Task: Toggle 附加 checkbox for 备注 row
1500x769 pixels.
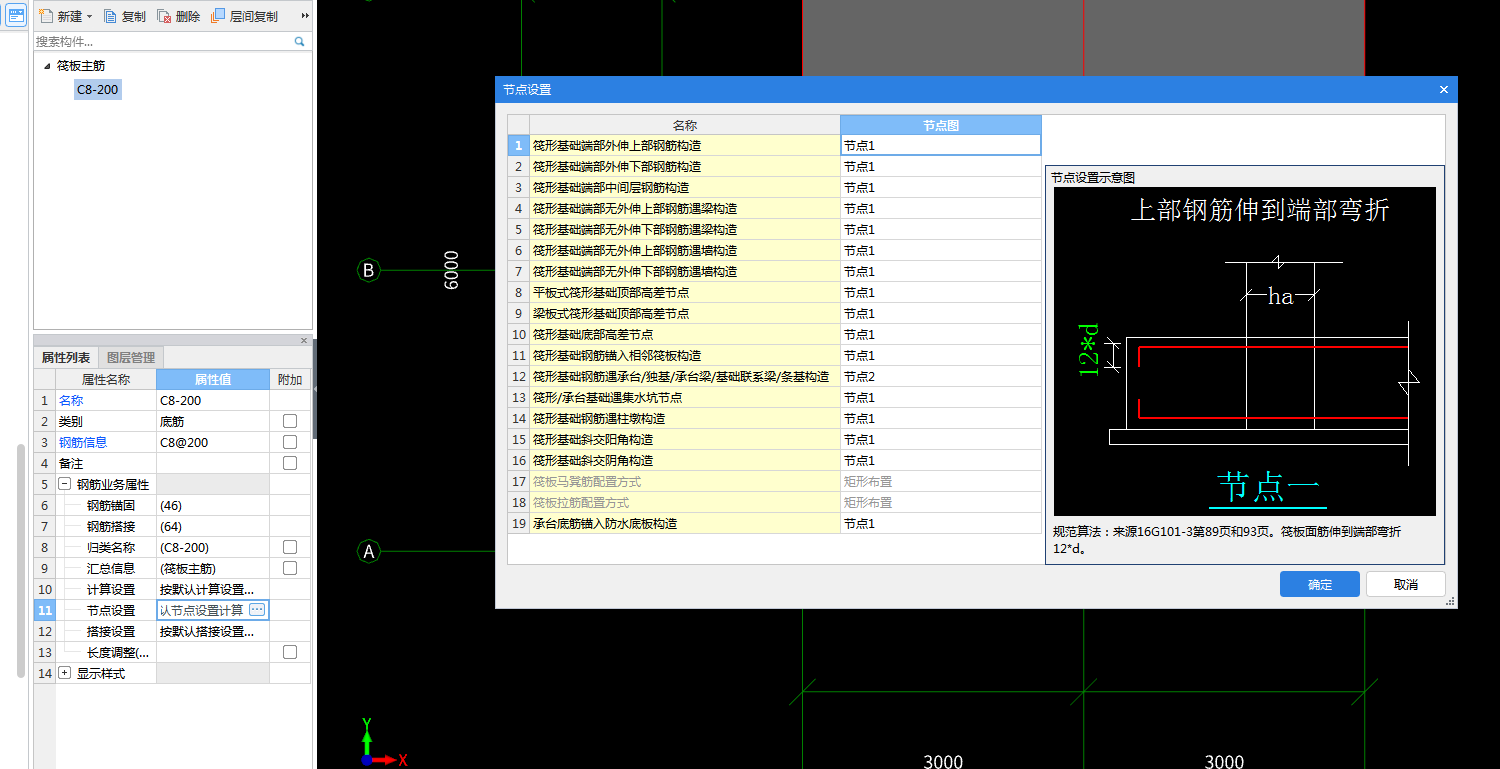Action: [x=290, y=463]
